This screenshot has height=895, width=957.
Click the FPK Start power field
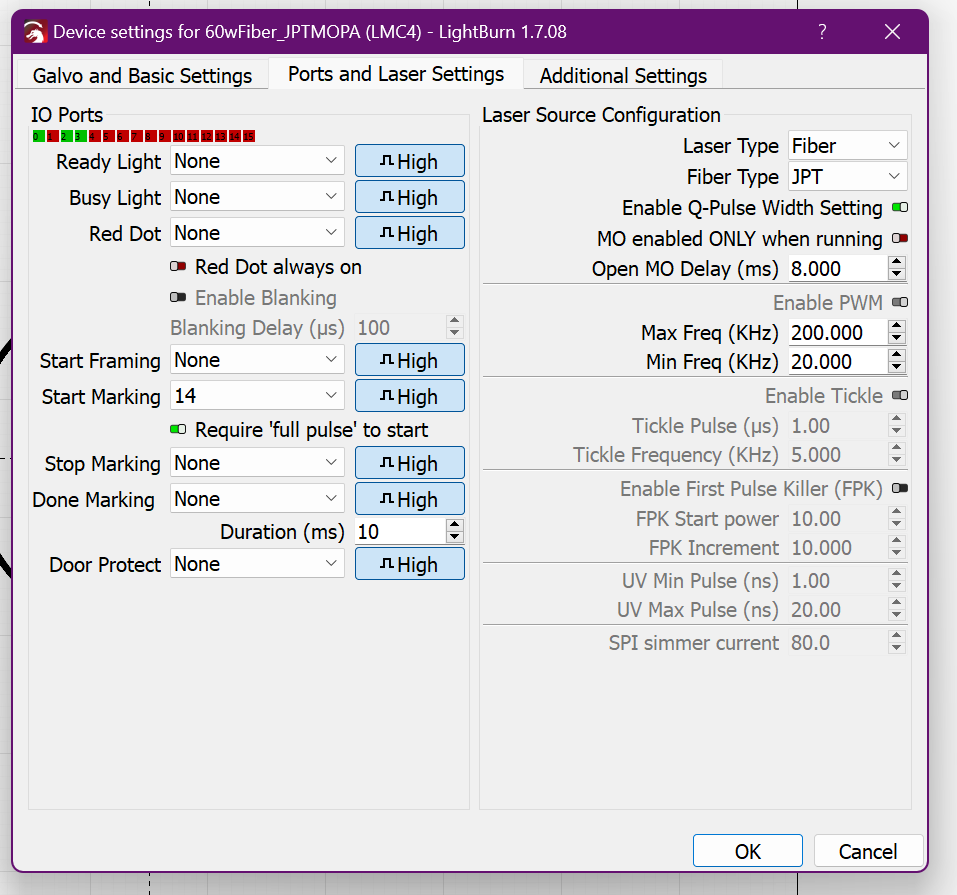(x=839, y=519)
